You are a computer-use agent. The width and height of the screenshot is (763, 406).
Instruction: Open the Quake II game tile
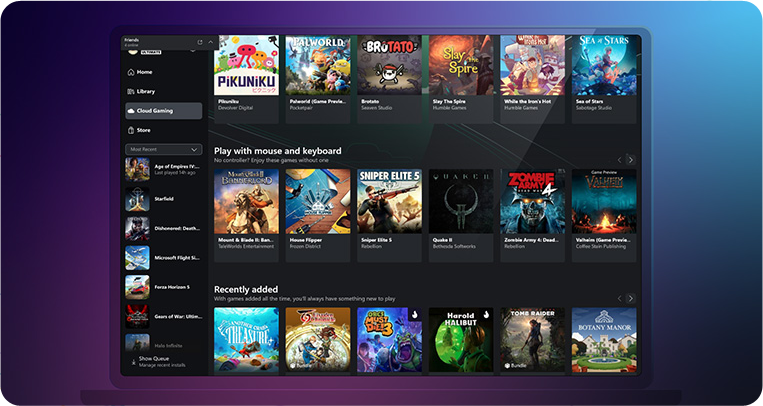pyautogui.click(x=461, y=201)
